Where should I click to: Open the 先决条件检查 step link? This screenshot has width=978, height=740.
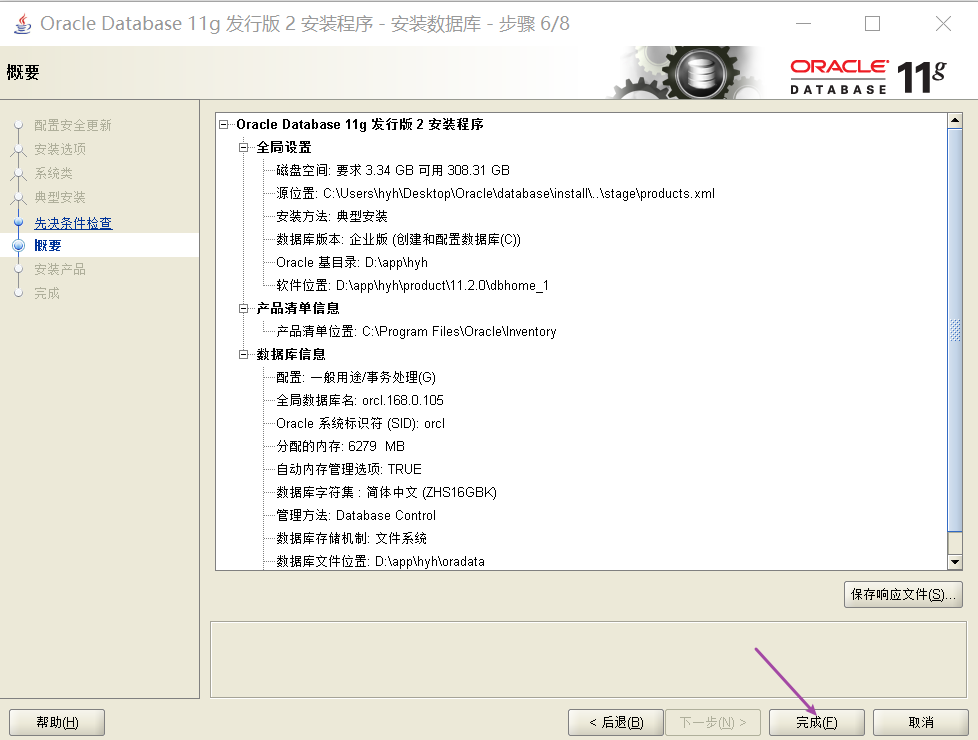pos(73,223)
